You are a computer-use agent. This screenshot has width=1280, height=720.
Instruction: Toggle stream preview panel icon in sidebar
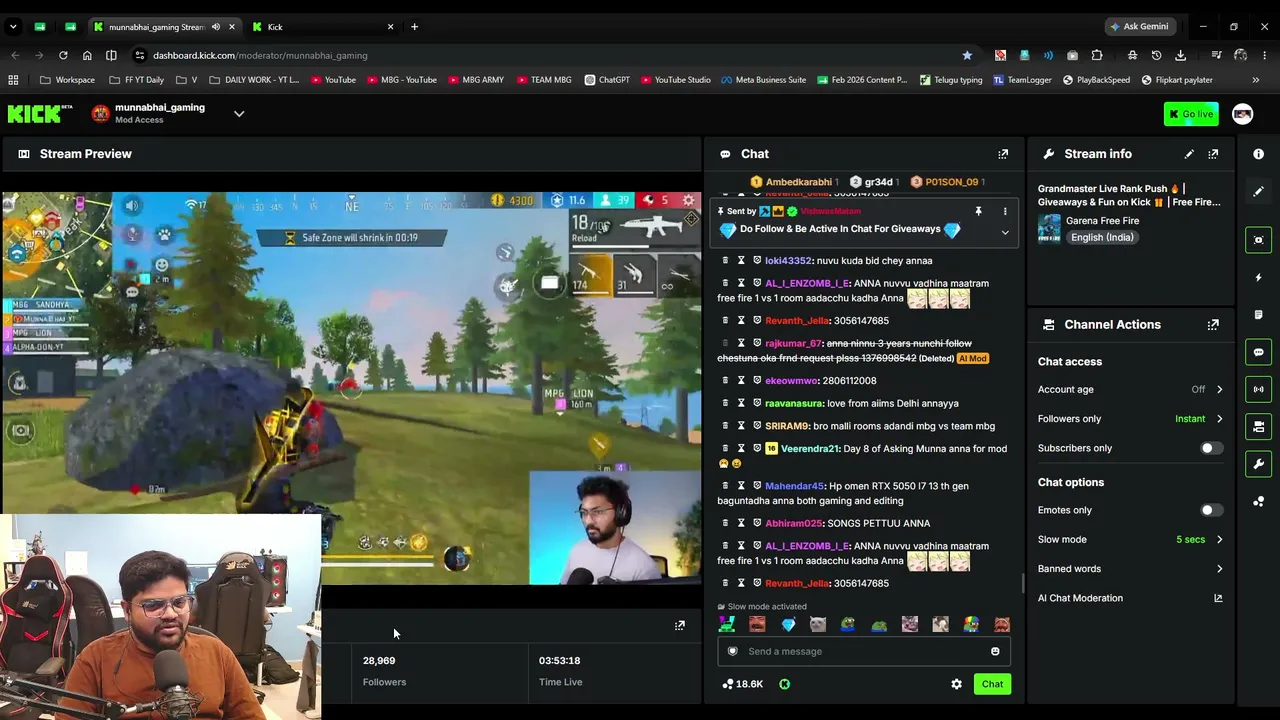pyautogui.click(x=1258, y=240)
